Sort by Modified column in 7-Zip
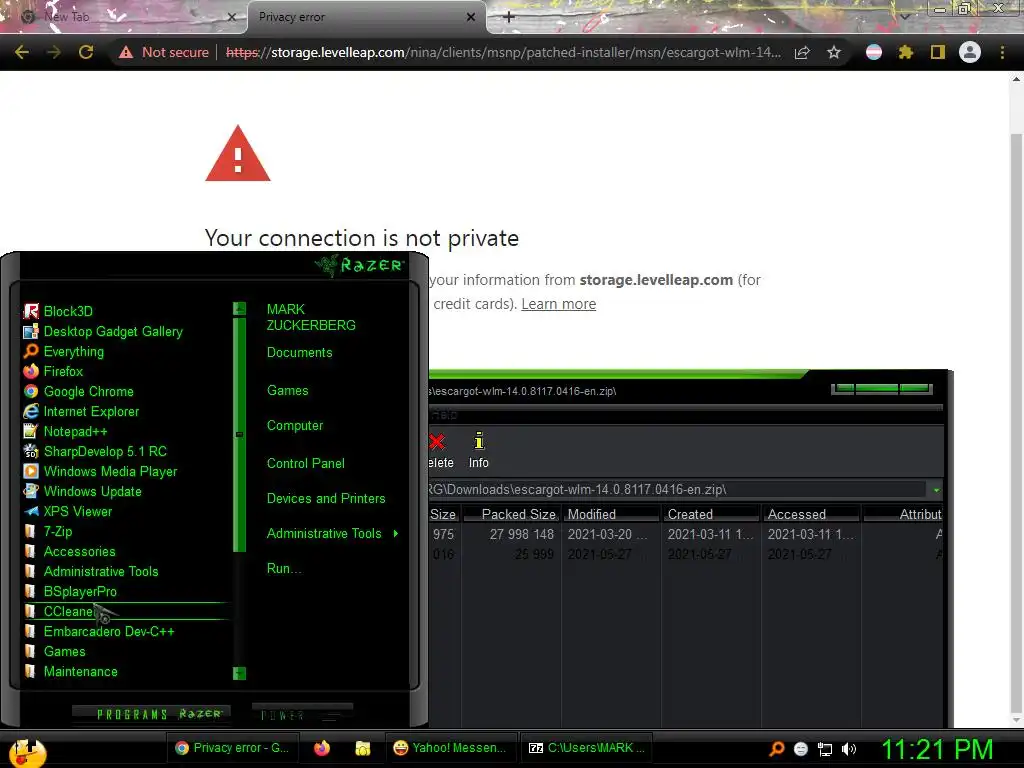 [x=611, y=515]
